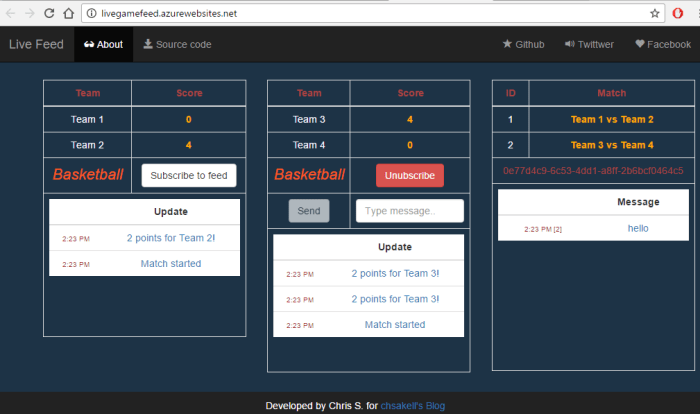Click Match started in Team 3 feed

coord(395,325)
